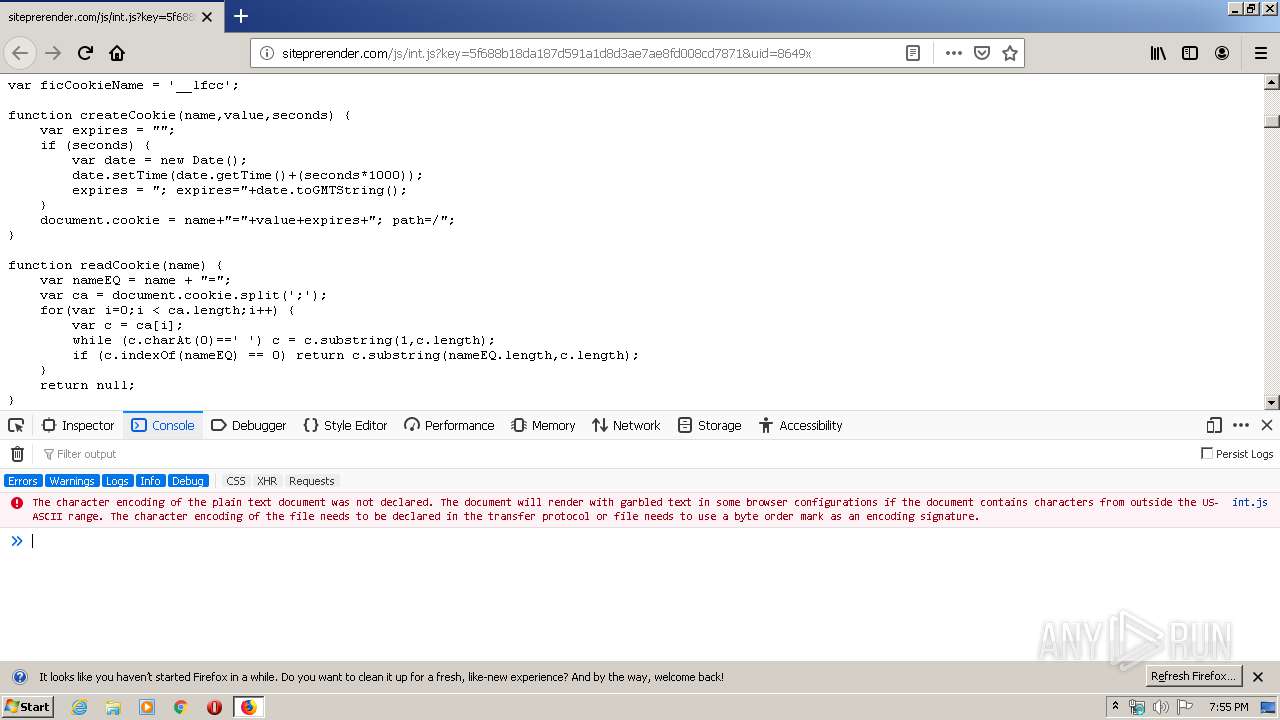1280x720 pixels.
Task: Toggle reader view icon
Action: [913, 53]
